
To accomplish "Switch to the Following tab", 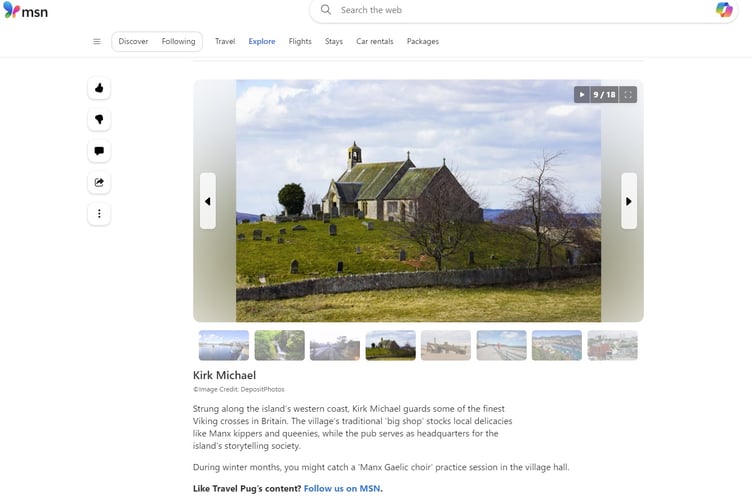I will [x=178, y=41].
